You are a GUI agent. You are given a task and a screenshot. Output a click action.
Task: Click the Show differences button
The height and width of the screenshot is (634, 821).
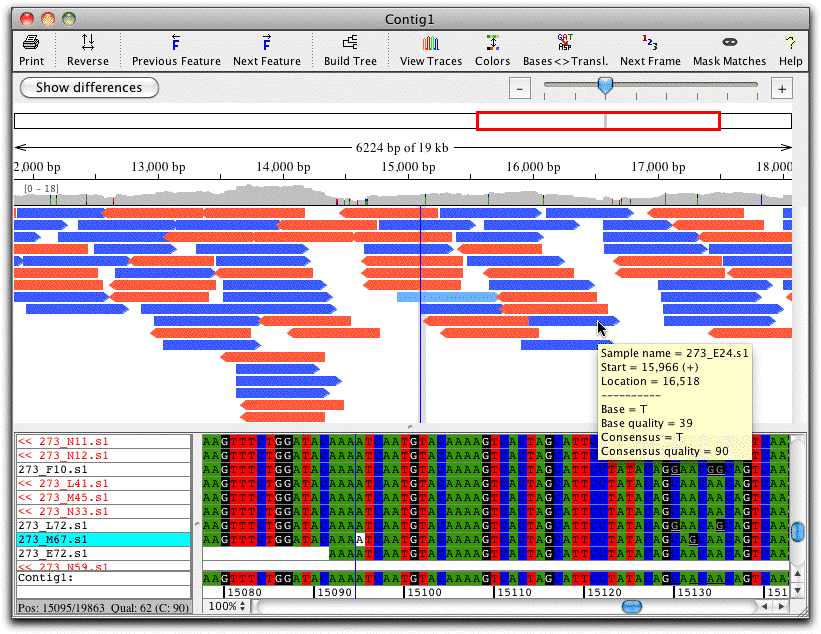(89, 87)
